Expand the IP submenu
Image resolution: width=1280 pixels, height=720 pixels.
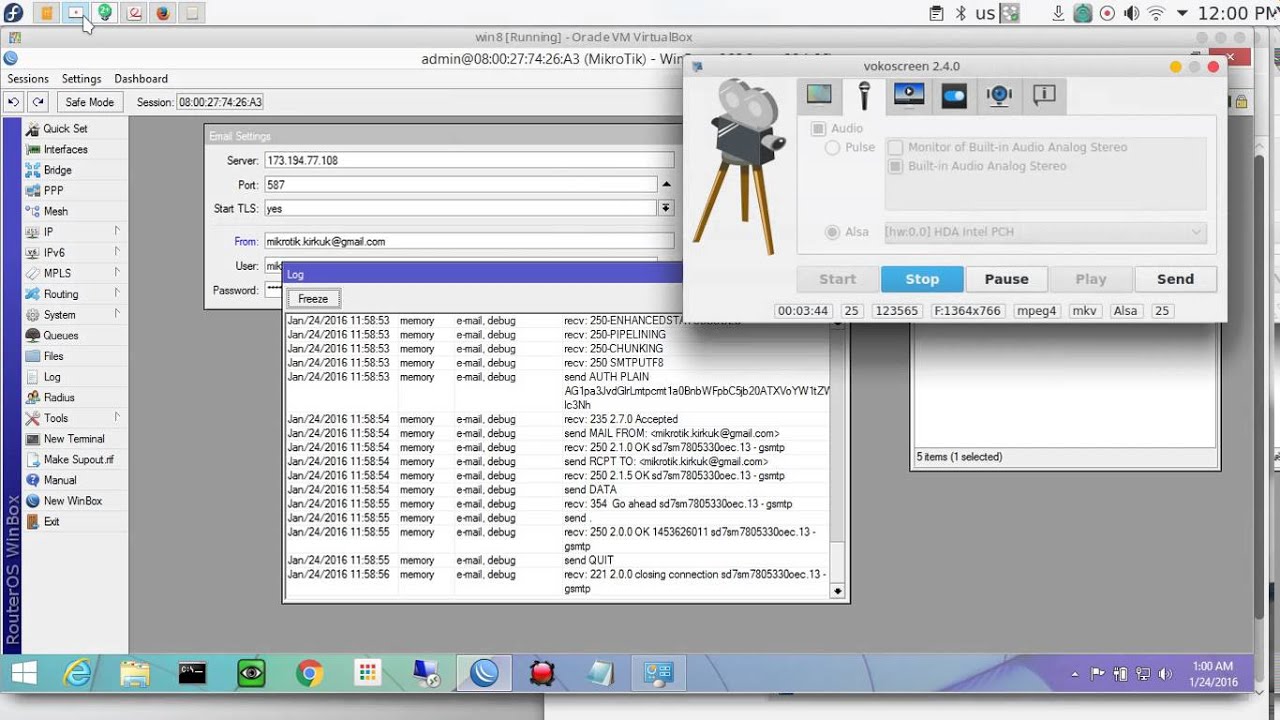(116, 231)
